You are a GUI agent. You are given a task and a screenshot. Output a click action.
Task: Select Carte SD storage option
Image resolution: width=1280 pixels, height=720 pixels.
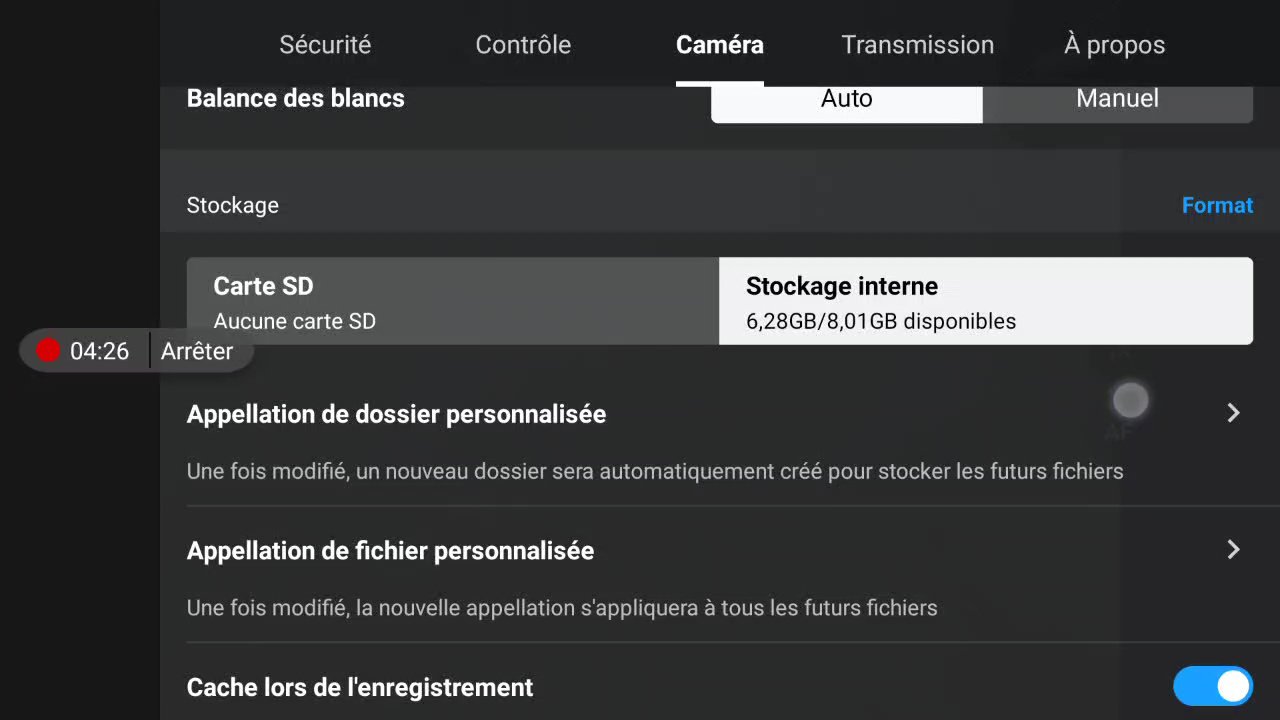pyautogui.click(x=453, y=301)
